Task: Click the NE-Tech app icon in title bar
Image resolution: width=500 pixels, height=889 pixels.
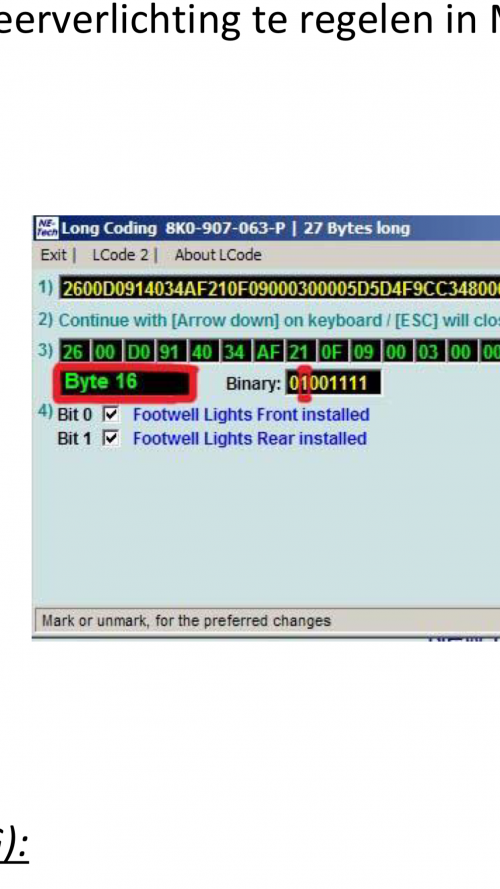Action: (46, 228)
